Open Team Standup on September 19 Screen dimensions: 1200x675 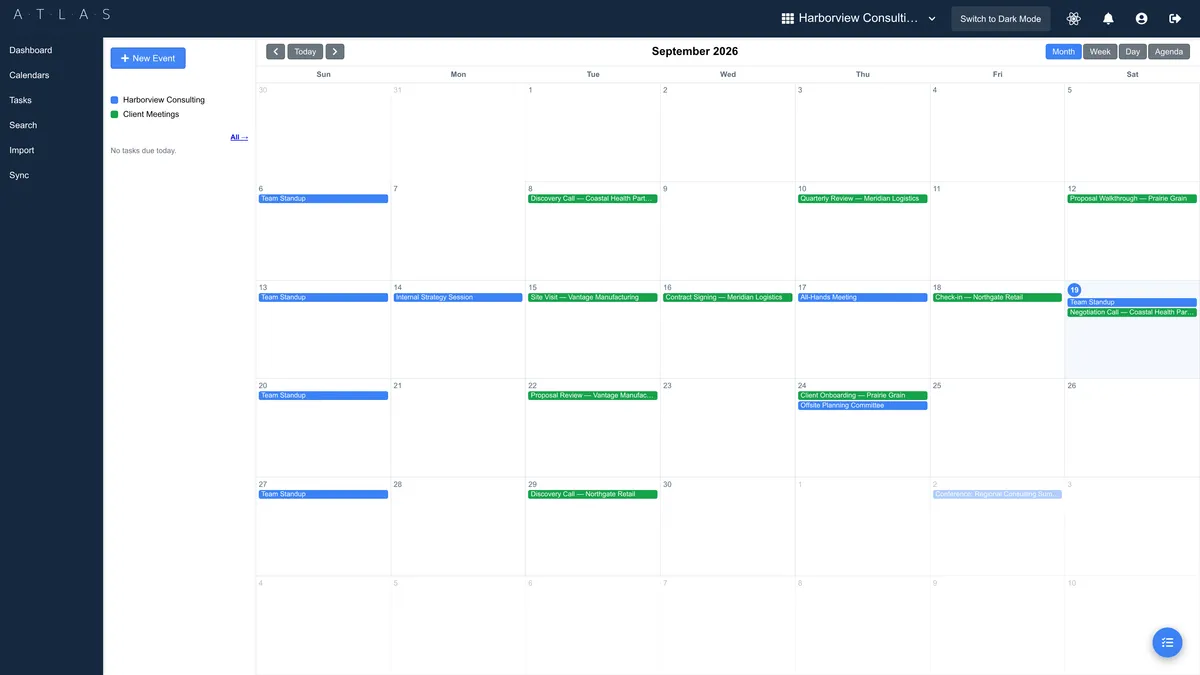point(1132,302)
